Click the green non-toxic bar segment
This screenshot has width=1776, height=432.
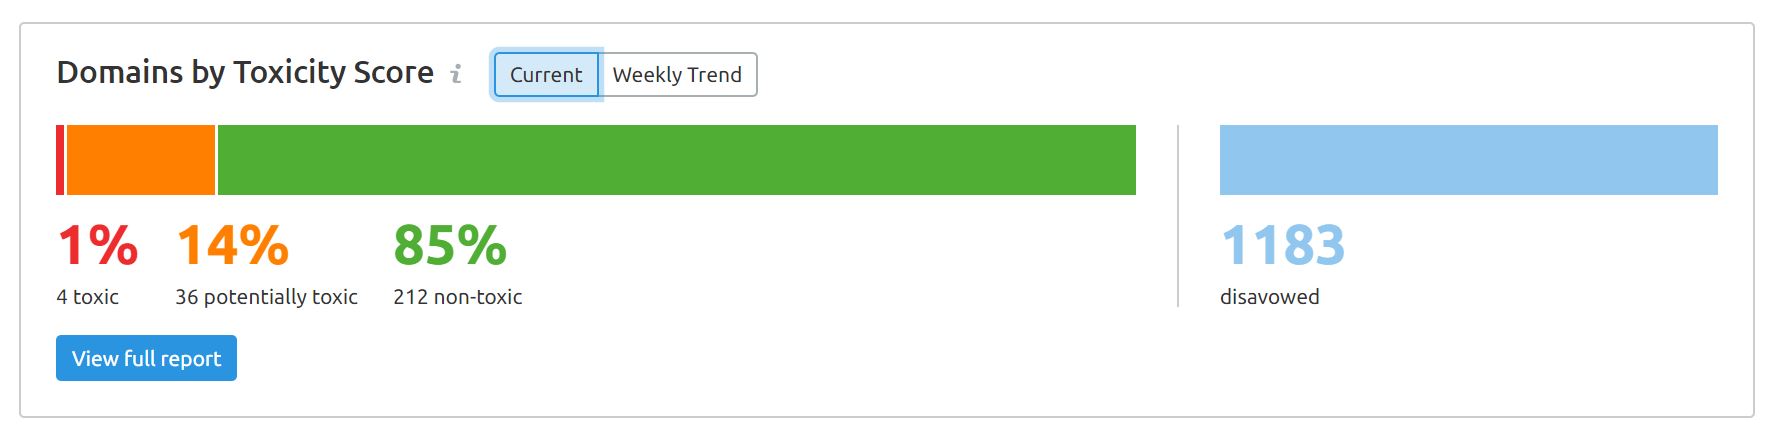(677, 160)
